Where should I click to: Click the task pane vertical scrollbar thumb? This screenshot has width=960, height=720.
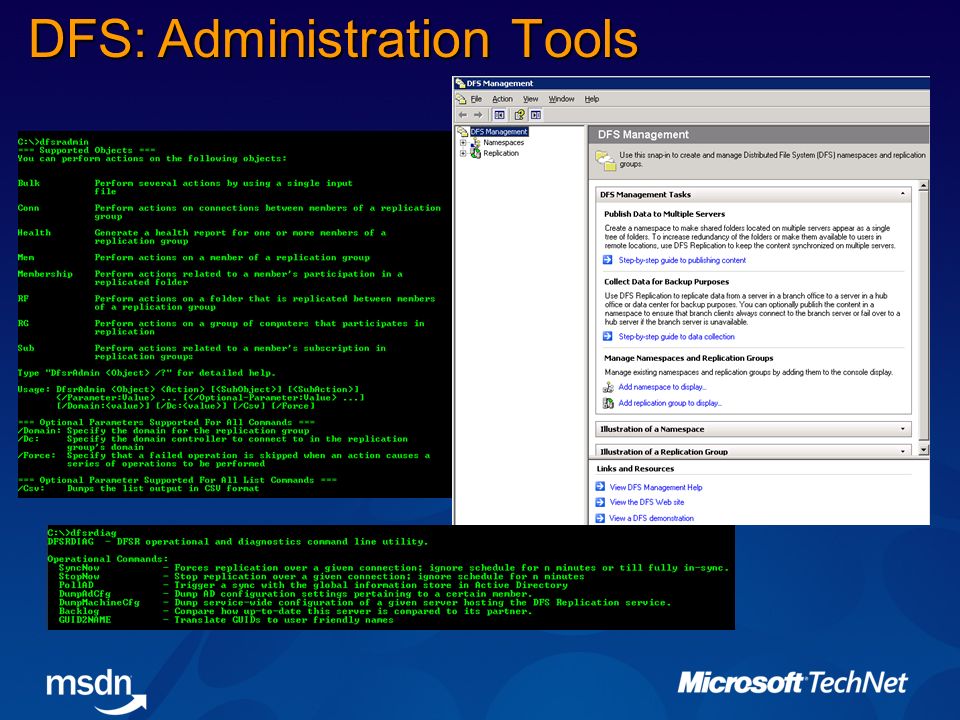923,315
